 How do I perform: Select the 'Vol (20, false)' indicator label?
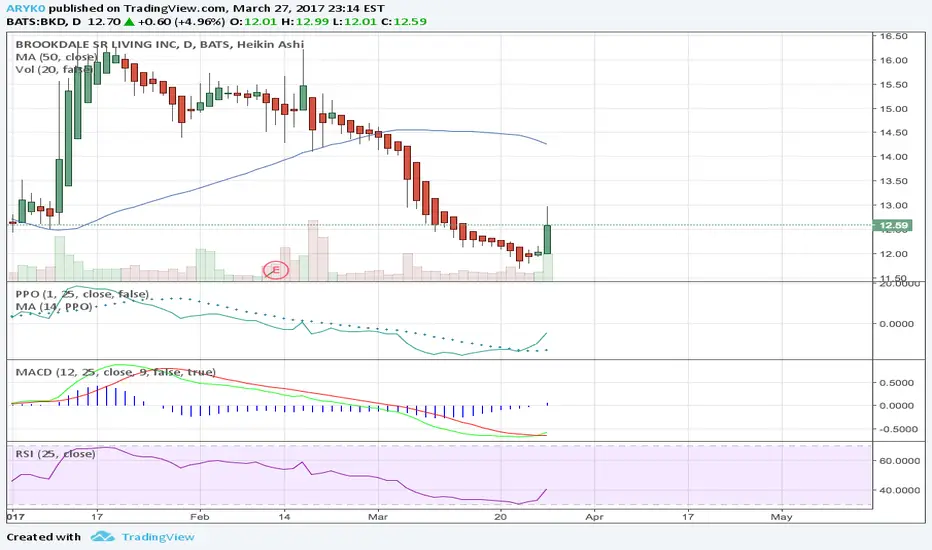[53, 70]
